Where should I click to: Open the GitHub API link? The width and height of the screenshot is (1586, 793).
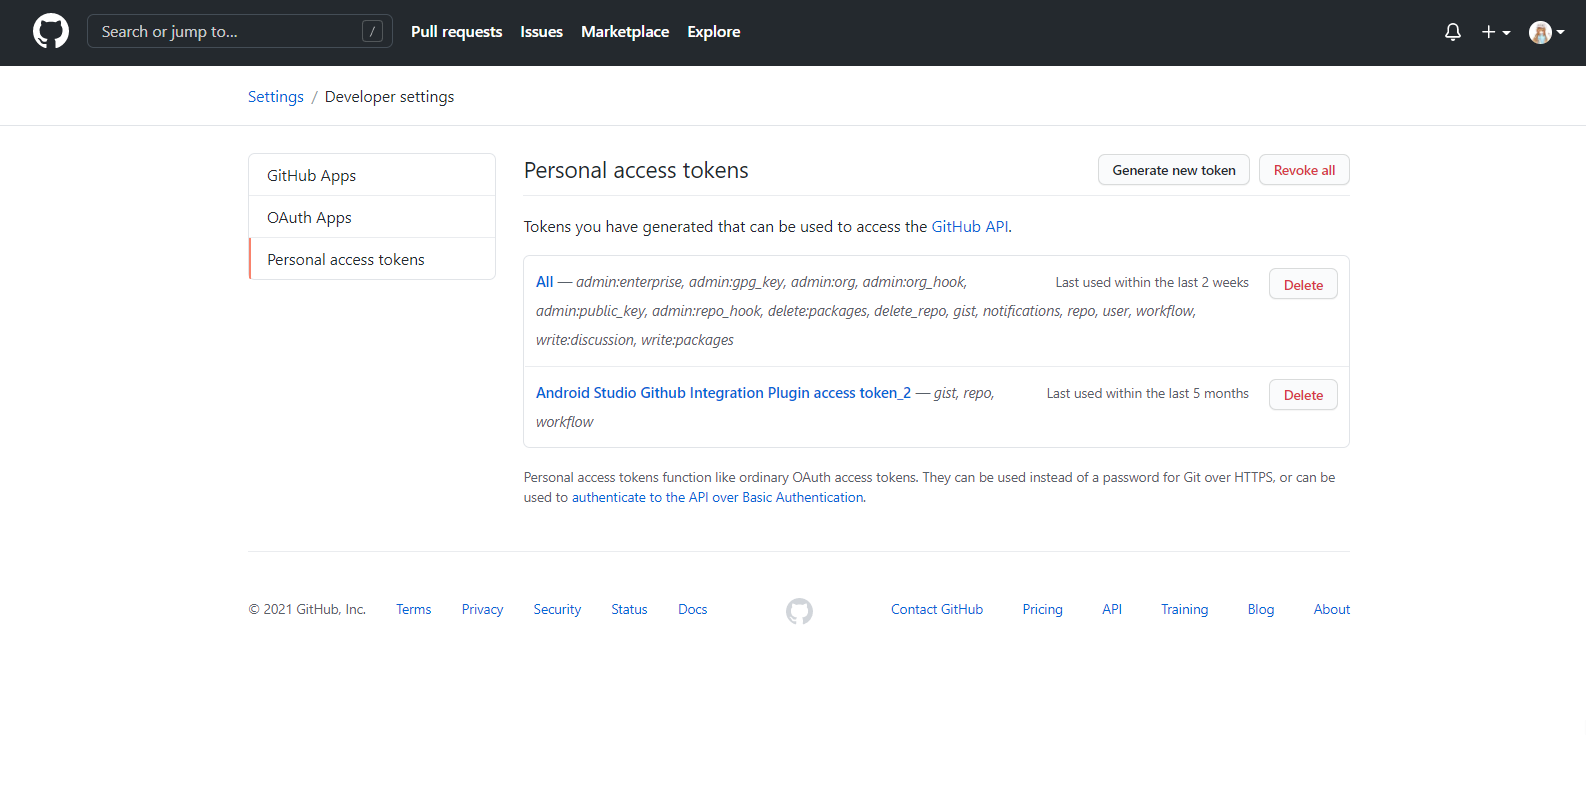click(x=969, y=227)
